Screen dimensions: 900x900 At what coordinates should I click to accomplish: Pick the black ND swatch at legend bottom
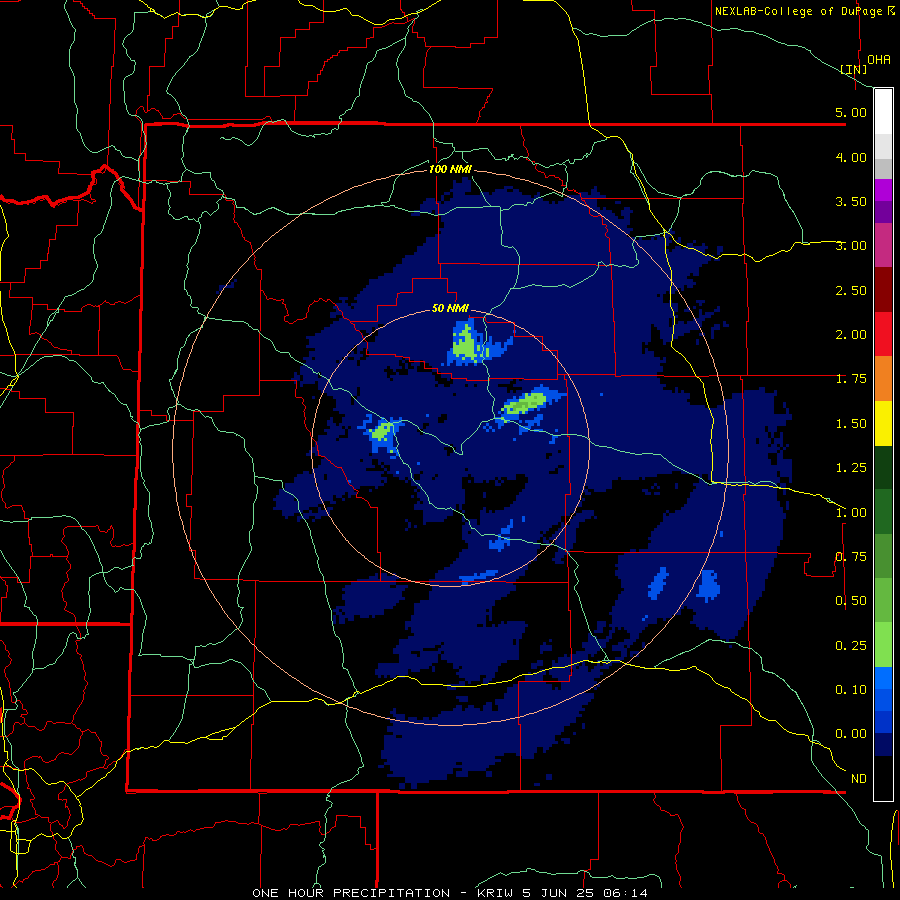click(883, 778)
